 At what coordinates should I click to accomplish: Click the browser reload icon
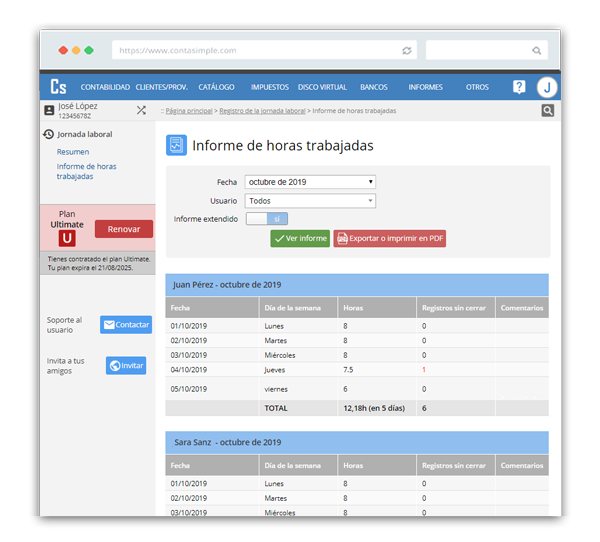coord(407,51)
